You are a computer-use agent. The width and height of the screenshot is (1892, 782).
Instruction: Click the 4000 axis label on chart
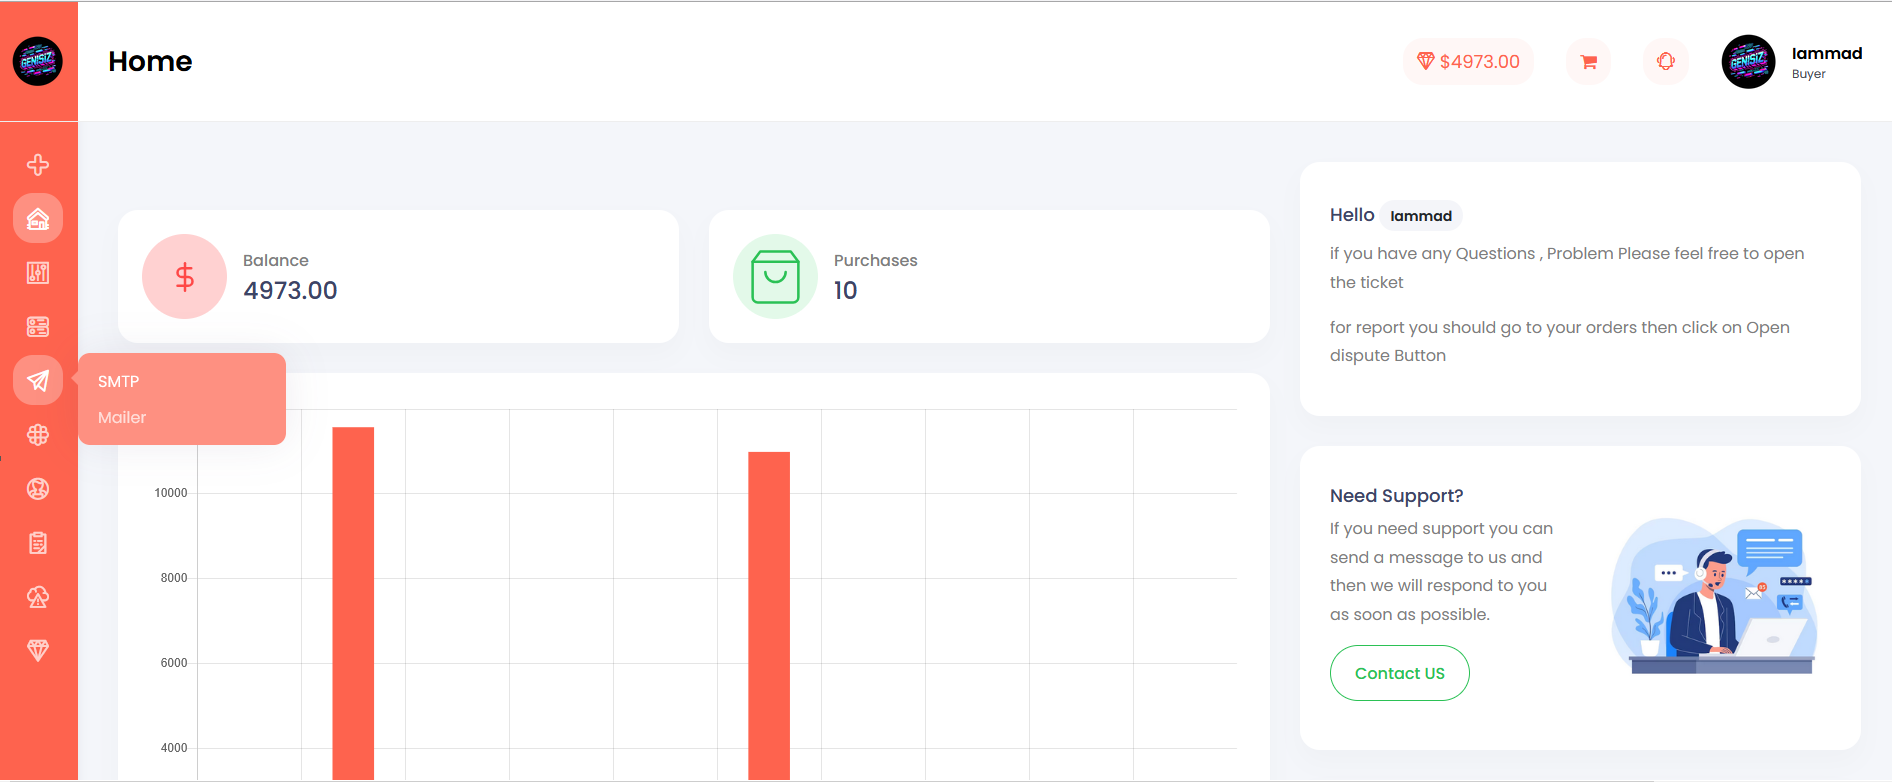click(174, 748)
